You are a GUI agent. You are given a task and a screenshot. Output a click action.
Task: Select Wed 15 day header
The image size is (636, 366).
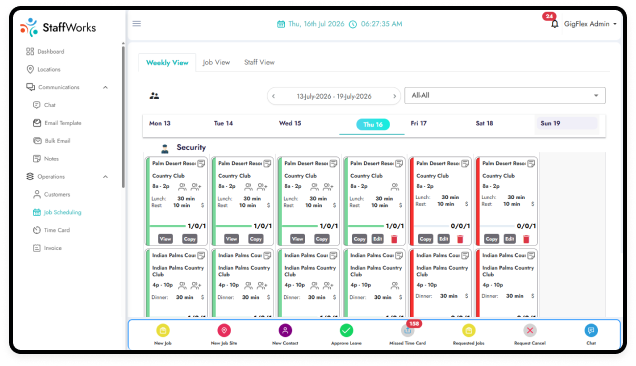[x=290, y=123]
